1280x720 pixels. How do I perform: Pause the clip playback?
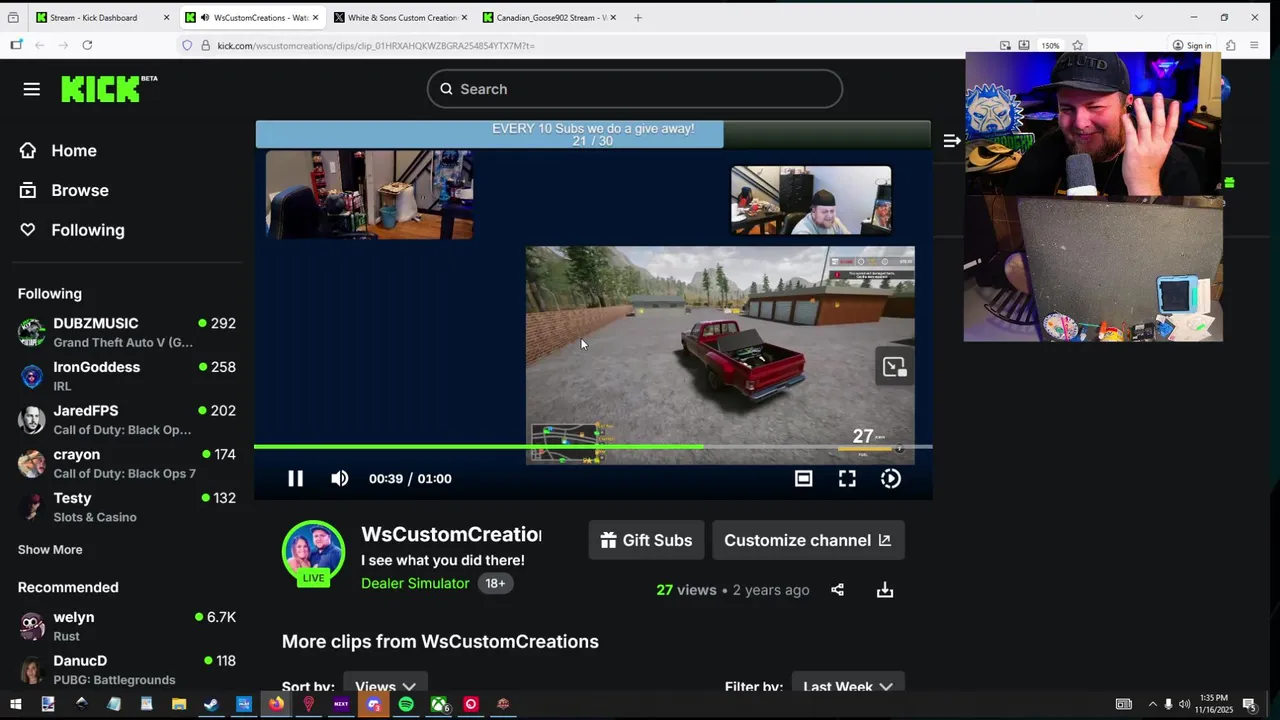pos(295,479)
